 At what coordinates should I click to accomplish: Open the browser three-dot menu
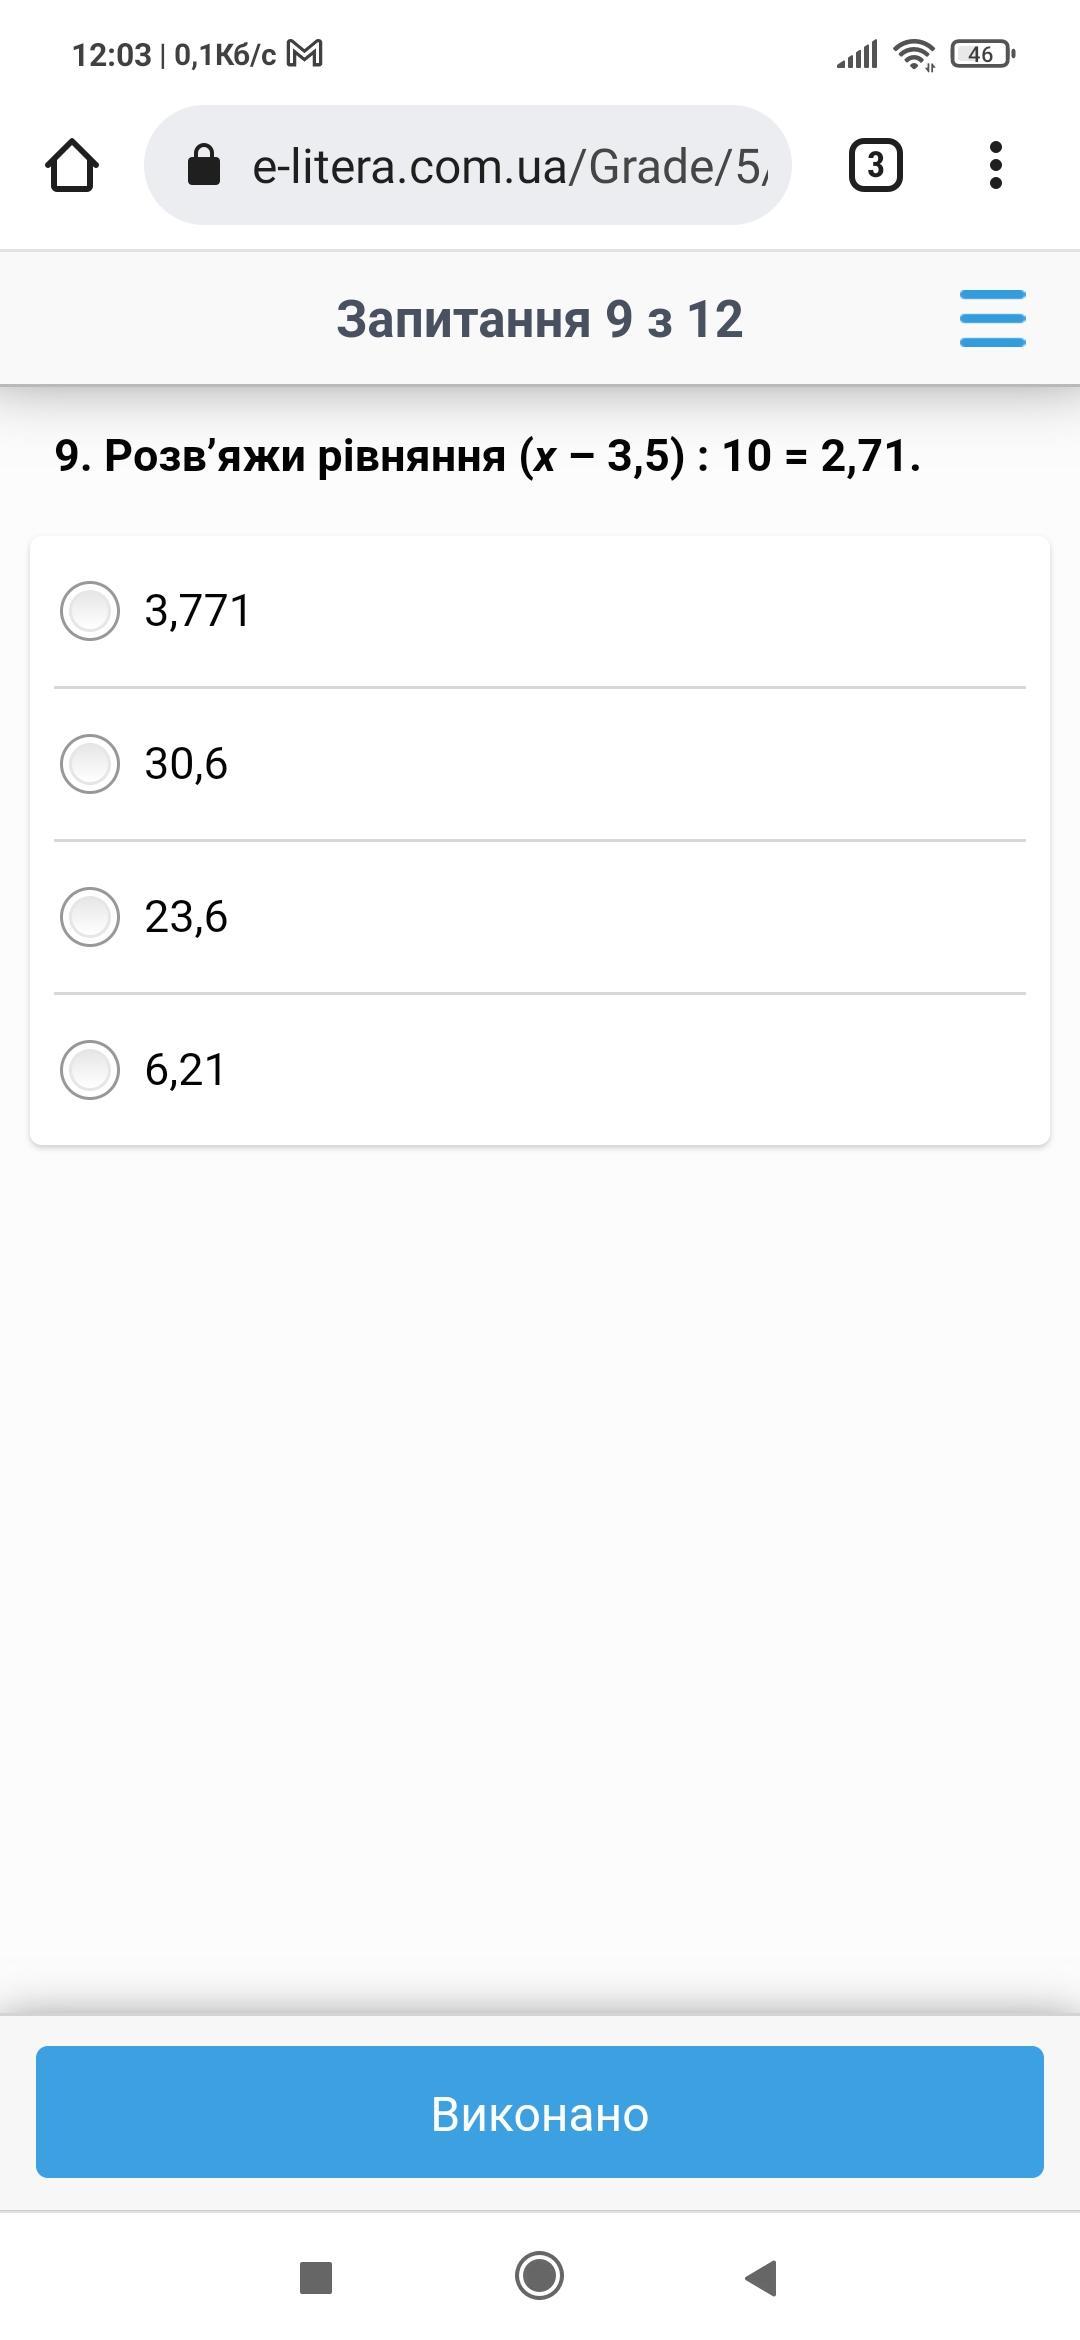pos(995,165)
